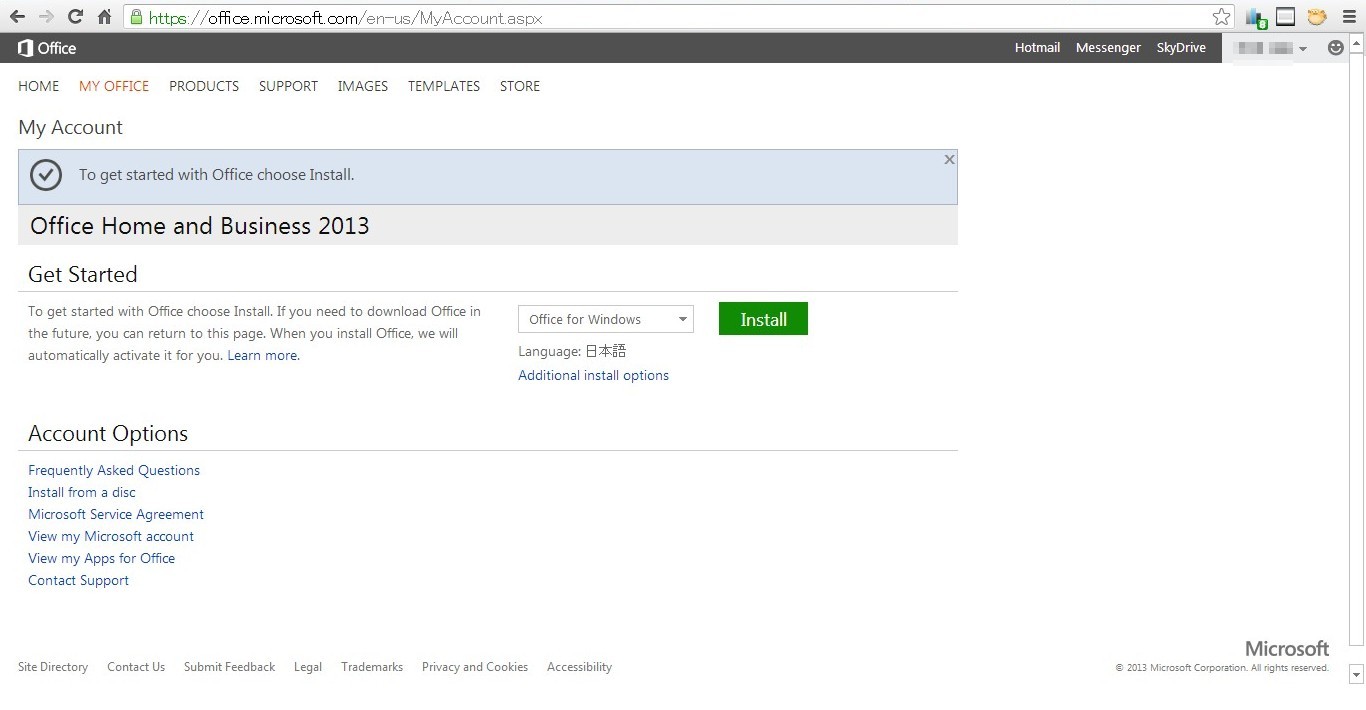
Task: Click the yellow extension icon beside the browser menu
Action: pyautogui.click(x=1317, y=17)
